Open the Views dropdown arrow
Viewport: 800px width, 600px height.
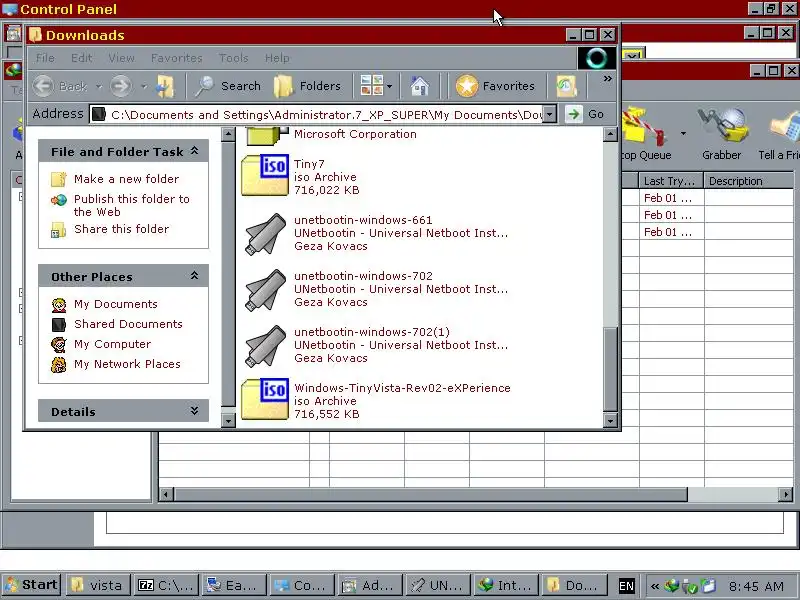(390, 86)
